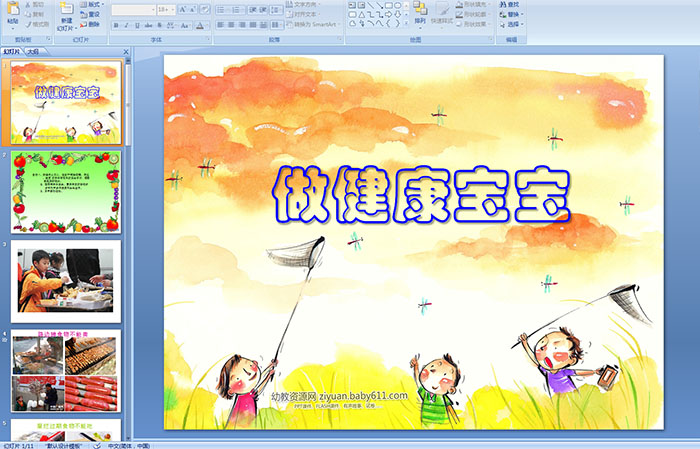Viewport: 700px width, 449px height.
Task: Open the Paragraph dialog launcher
Action: pyautogui.click(x=340, y=39)
